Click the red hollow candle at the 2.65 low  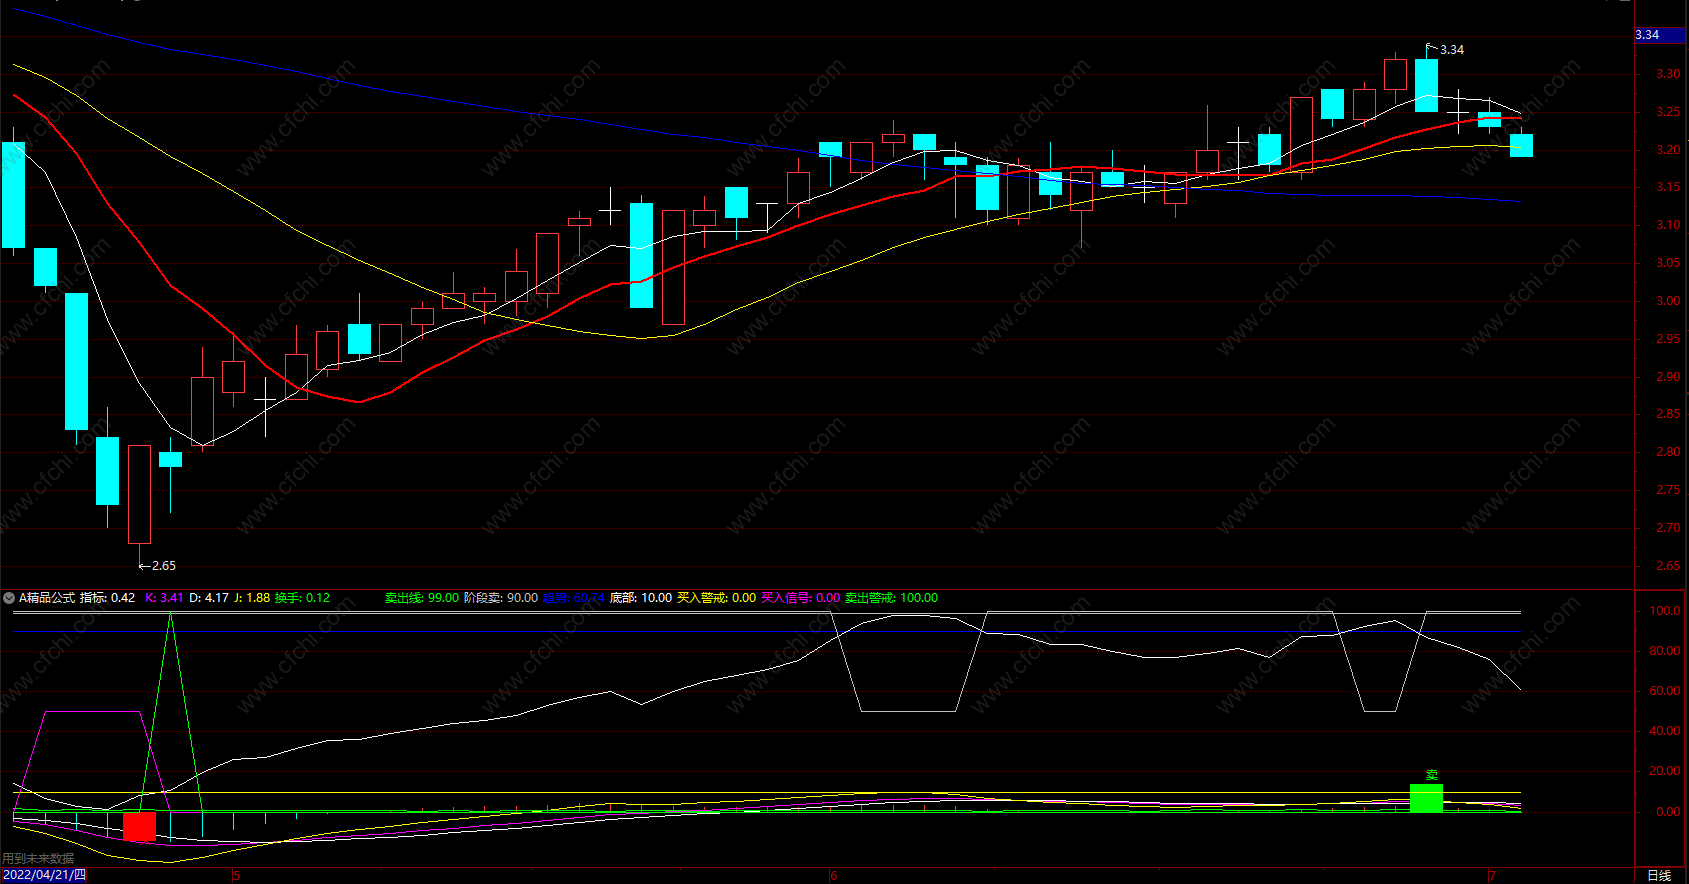[139, 495]
